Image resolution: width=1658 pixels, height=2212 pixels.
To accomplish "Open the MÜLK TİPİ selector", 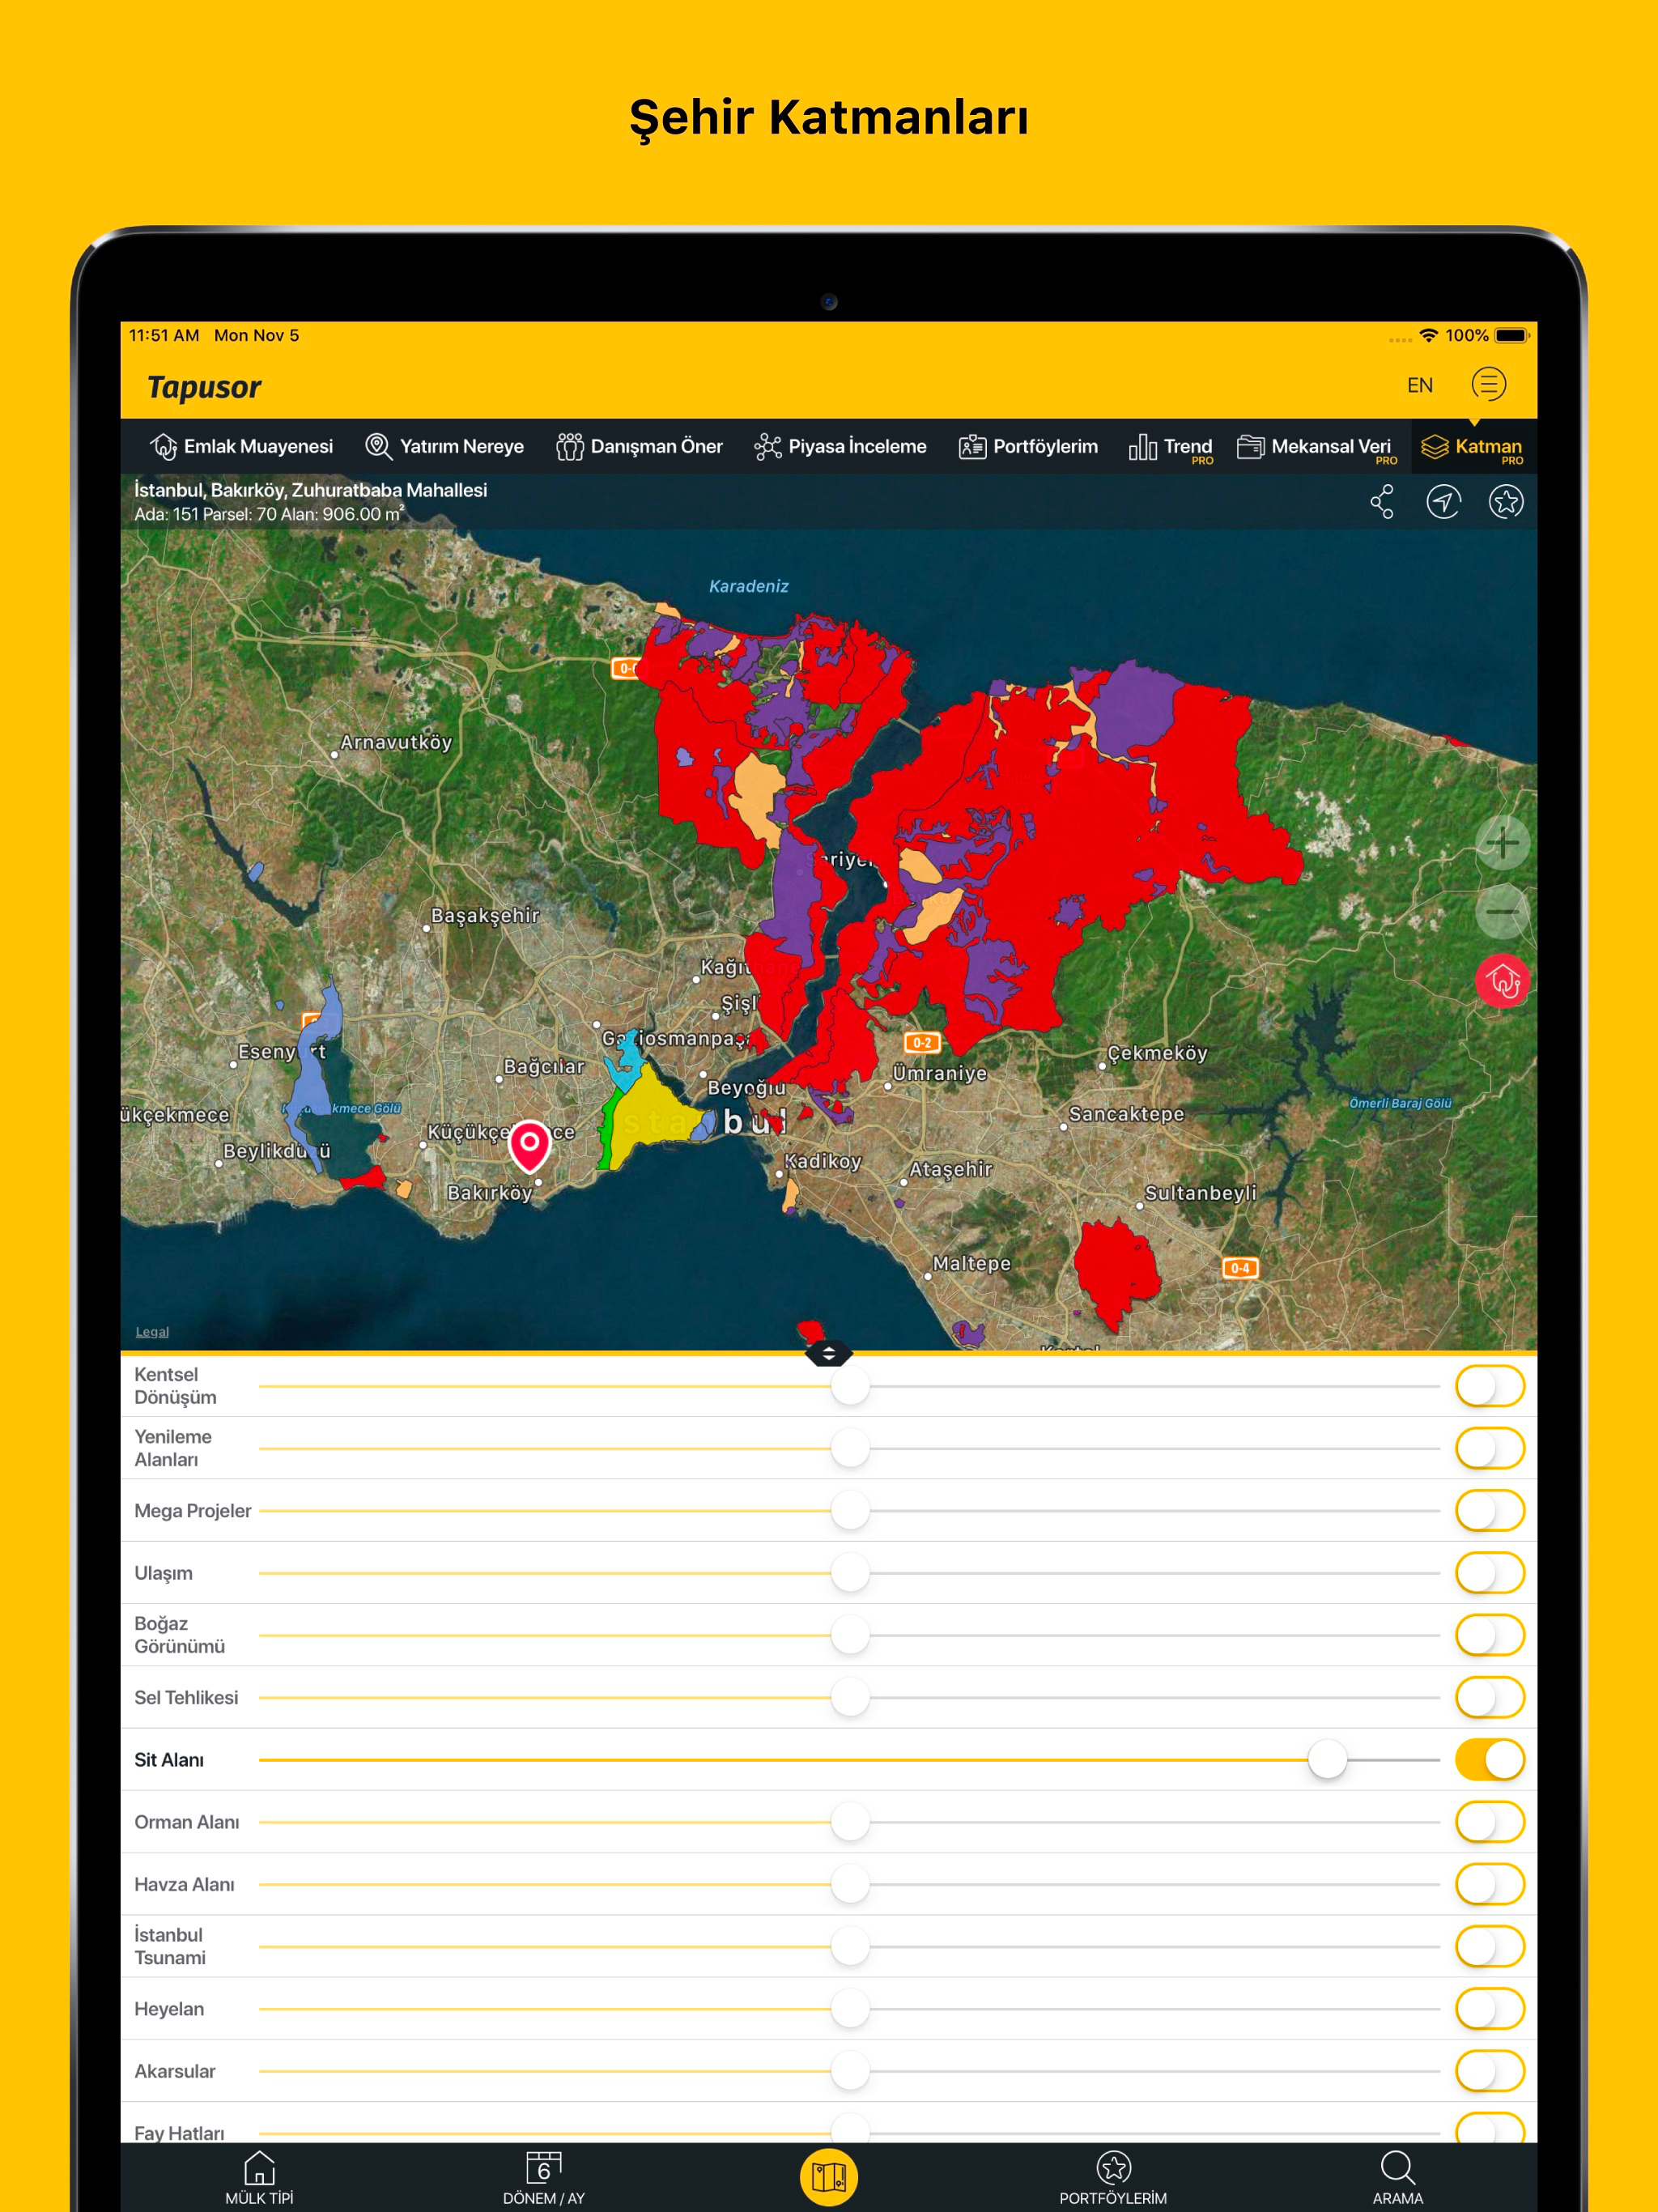I will 259,2178.
